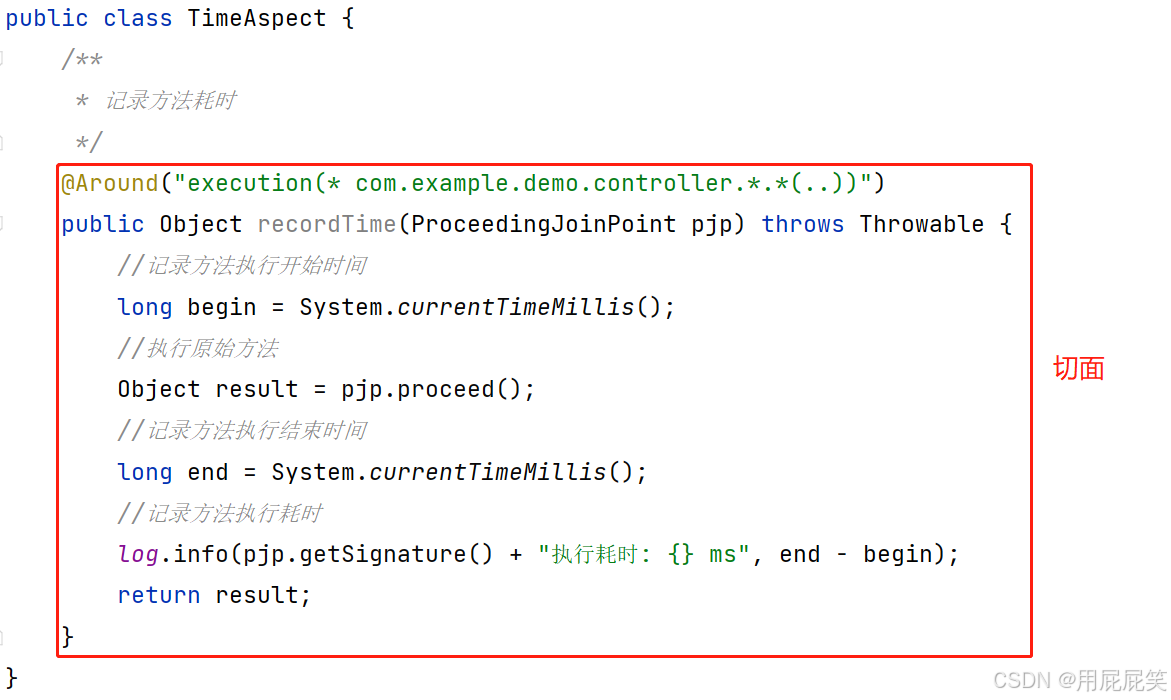Click the red 切面 annotation label
This screenshot has width=1171, height=700.
click(1078, 368)
